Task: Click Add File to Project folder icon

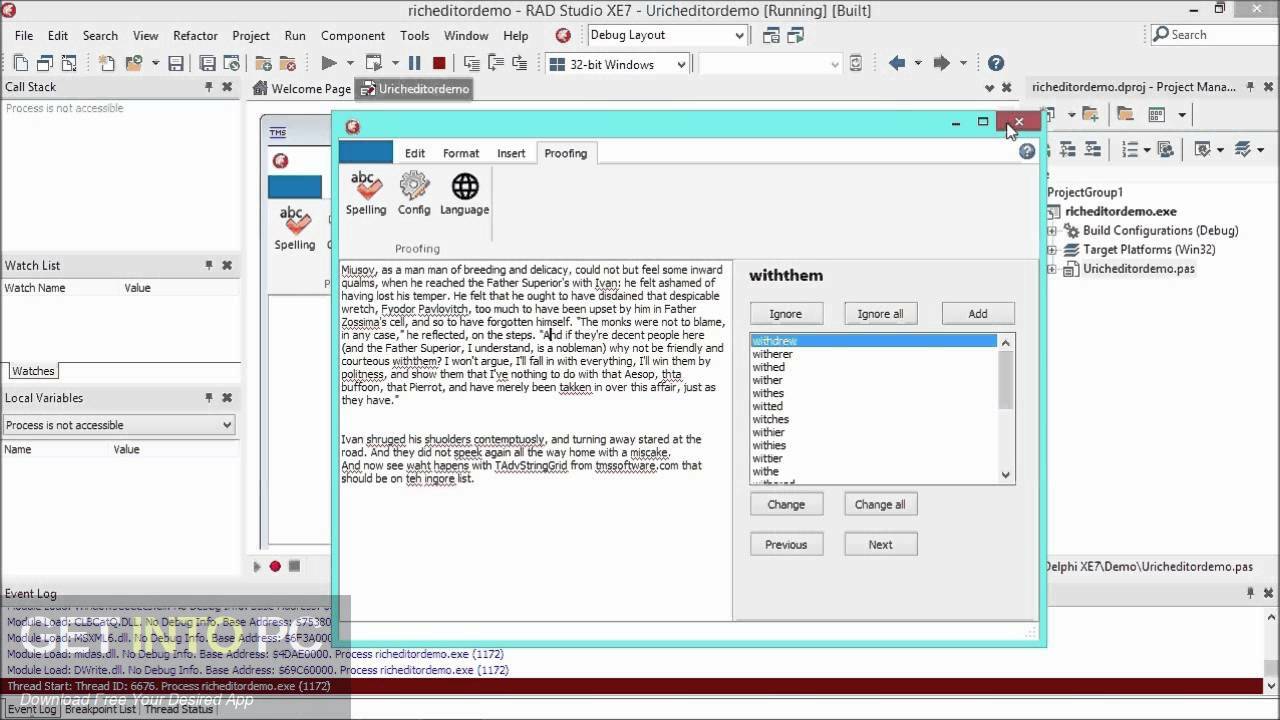Action: tap(264, 63)
